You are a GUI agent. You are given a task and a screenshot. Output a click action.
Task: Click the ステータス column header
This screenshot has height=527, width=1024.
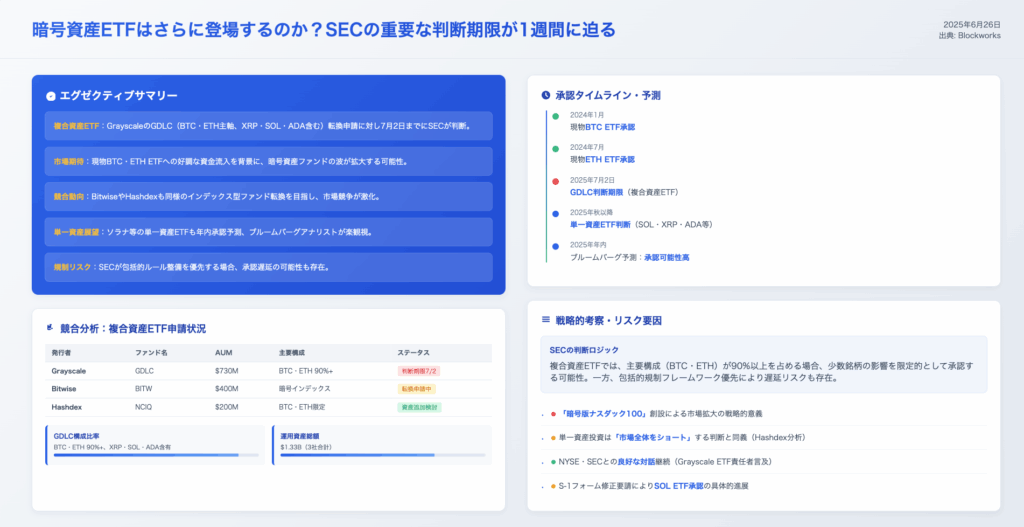pos(413,353)
